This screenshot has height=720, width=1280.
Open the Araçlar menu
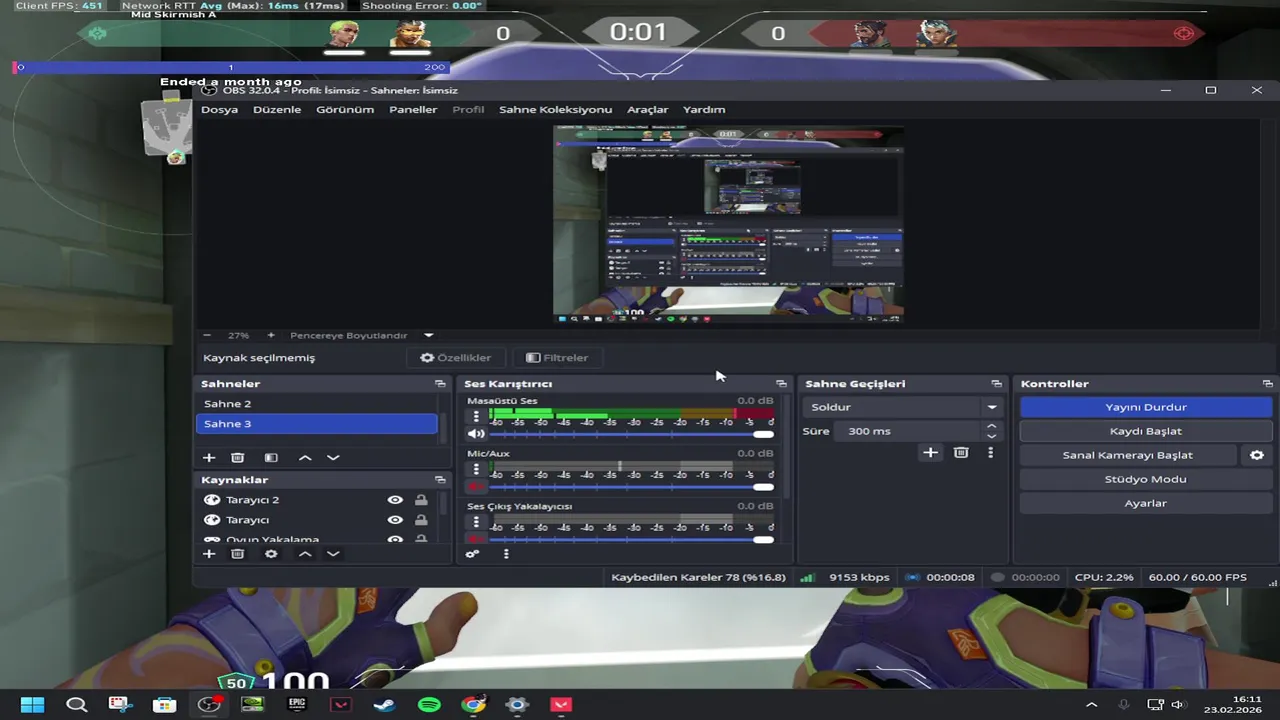[647, 109]
